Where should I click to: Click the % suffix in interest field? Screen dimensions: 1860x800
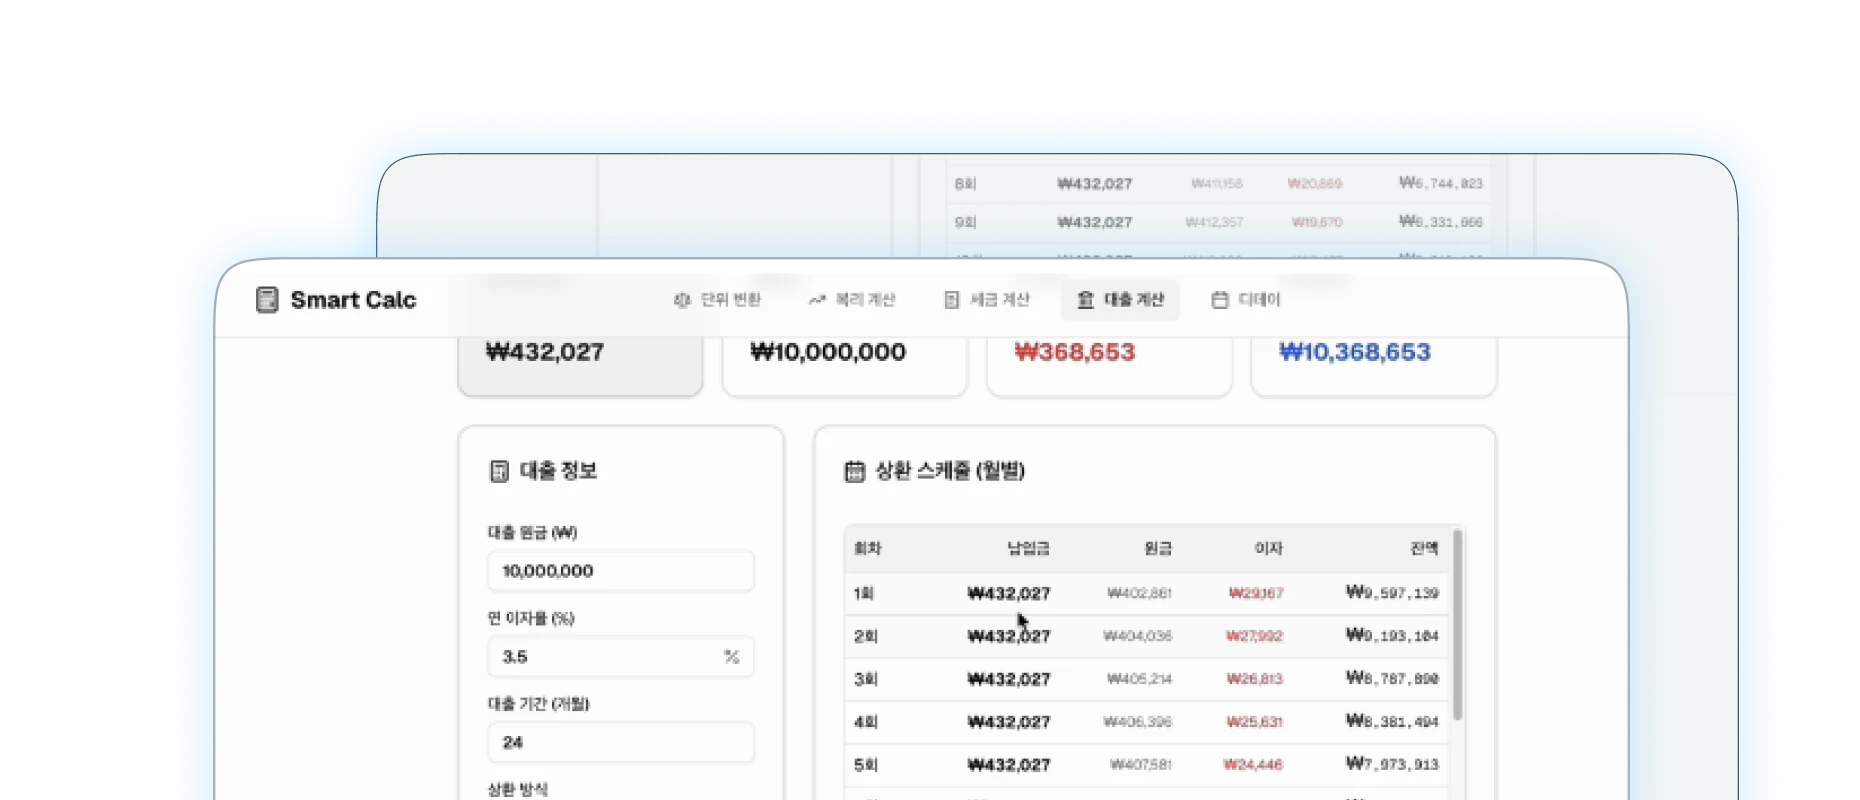732,657
